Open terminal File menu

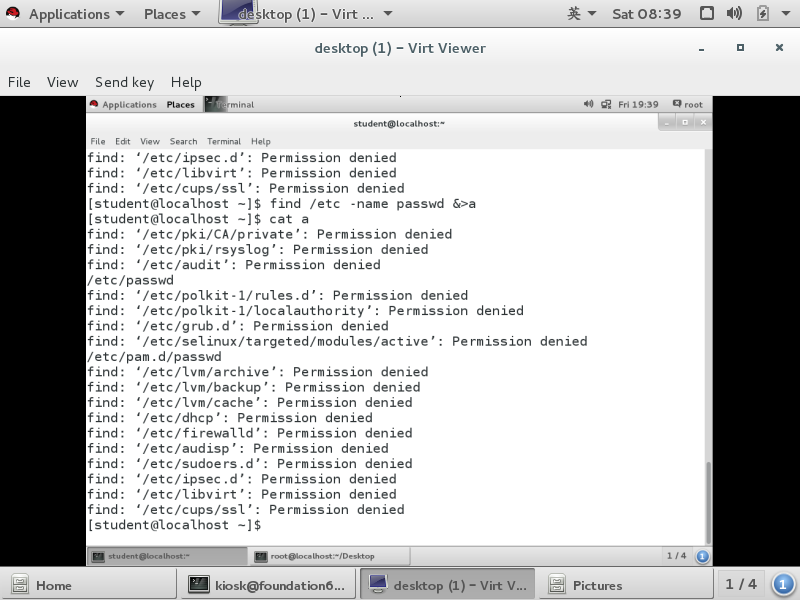pyautogui.click(x=97, y=141)
